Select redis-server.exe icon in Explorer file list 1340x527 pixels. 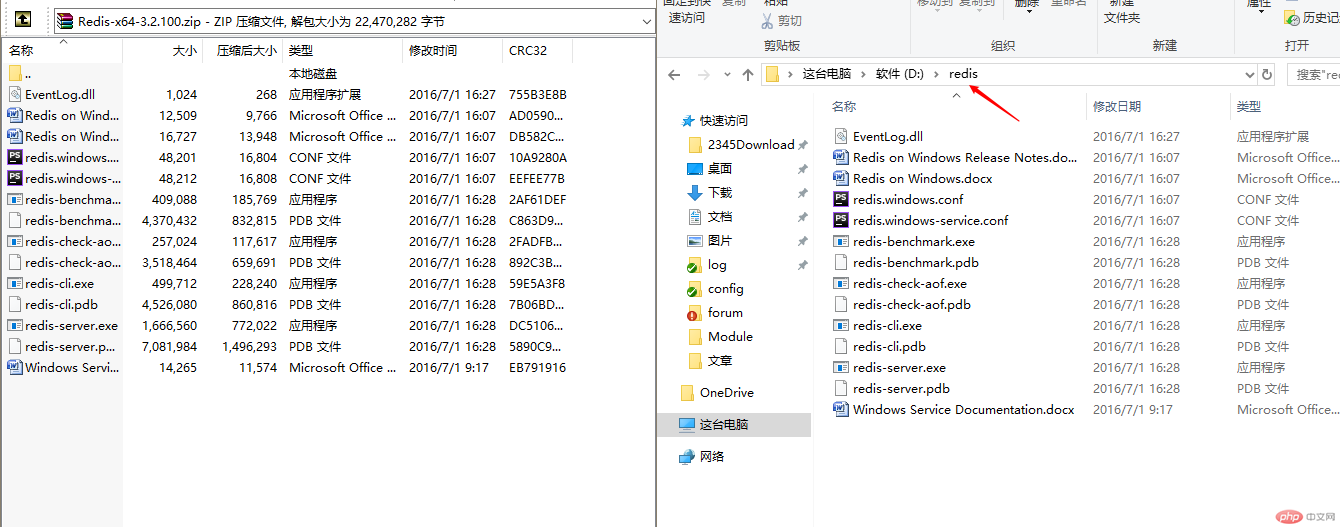840,367
